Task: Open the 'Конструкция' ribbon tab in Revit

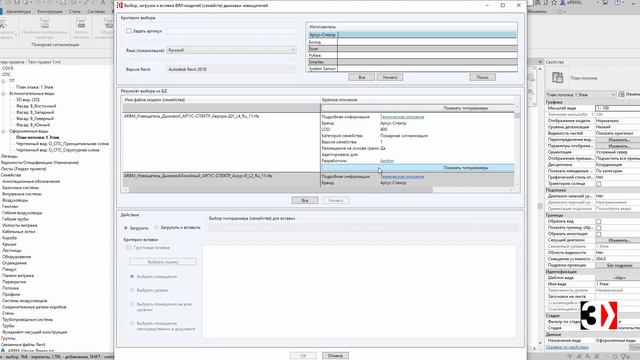Action: point(50,11)
